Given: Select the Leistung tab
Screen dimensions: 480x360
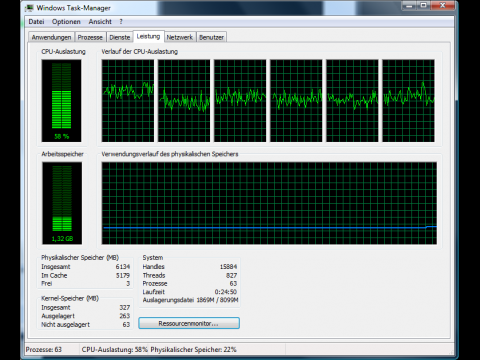Looking at the screenshot, I should [148, 36].
